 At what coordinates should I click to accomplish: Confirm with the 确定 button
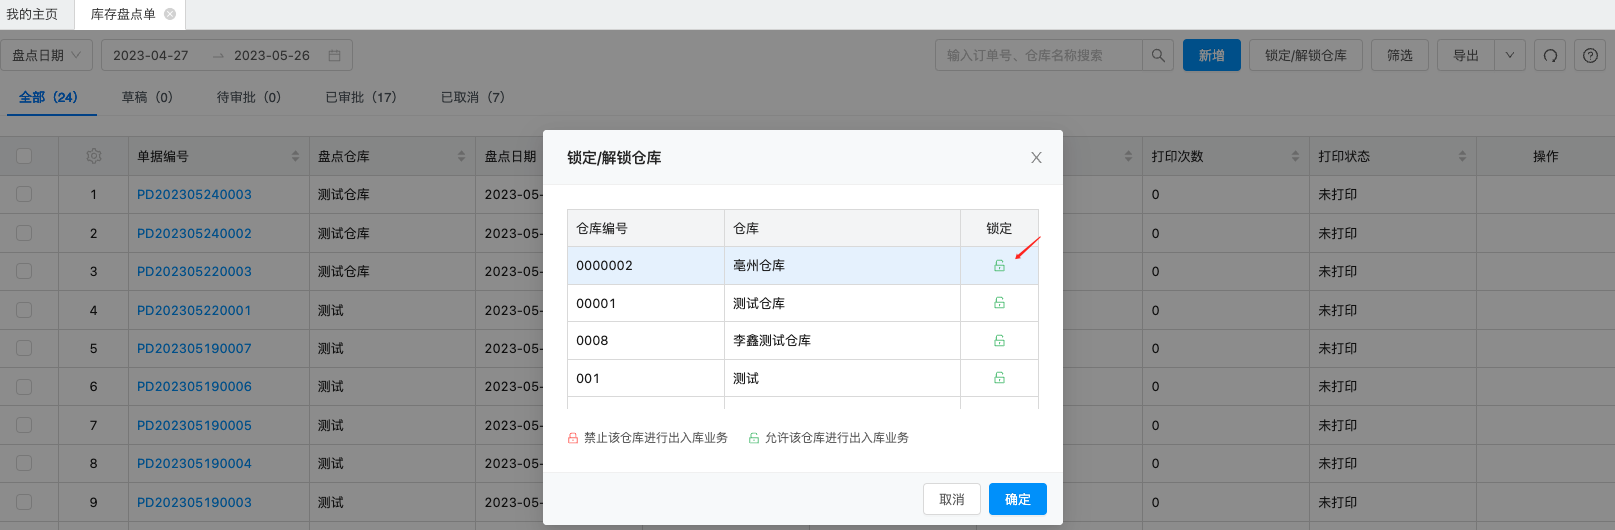[x=1018, y=499]
